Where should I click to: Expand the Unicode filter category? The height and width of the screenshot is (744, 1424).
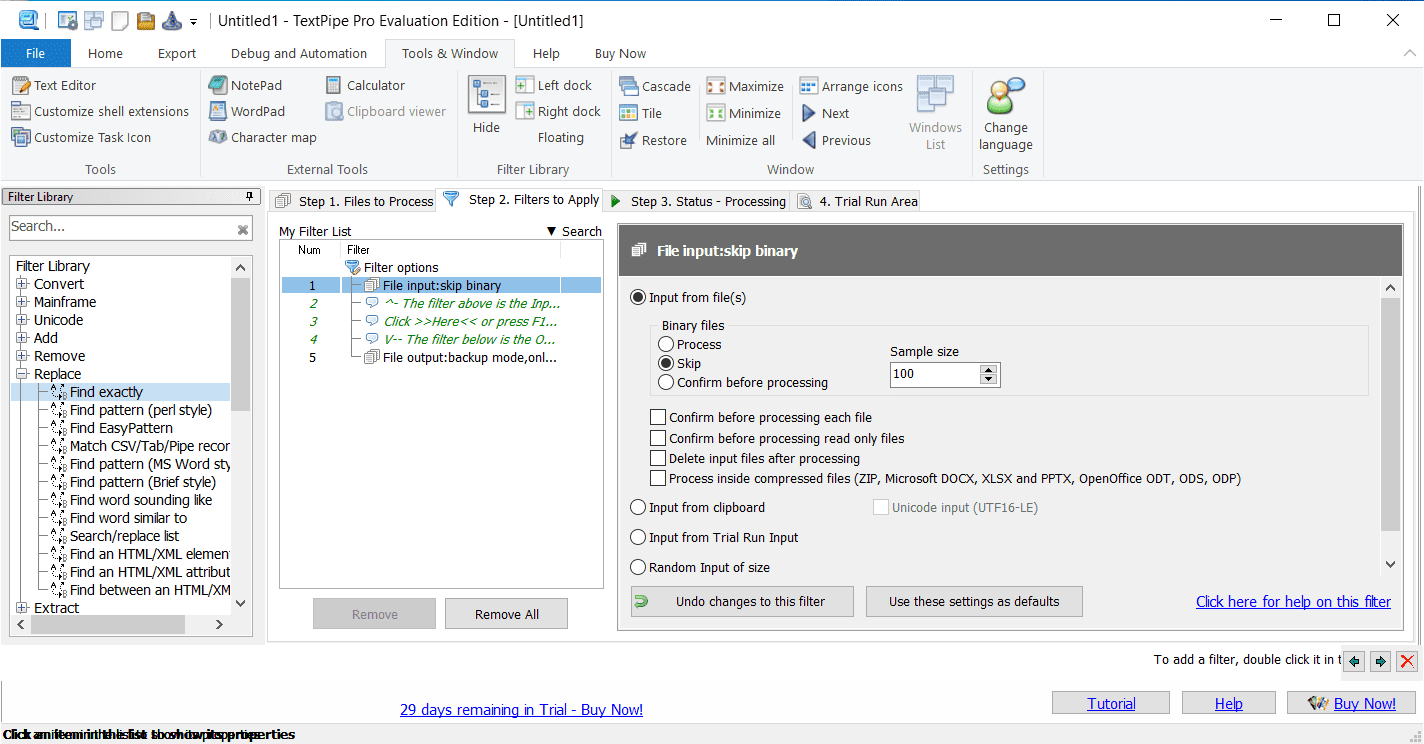pos(22,320)
